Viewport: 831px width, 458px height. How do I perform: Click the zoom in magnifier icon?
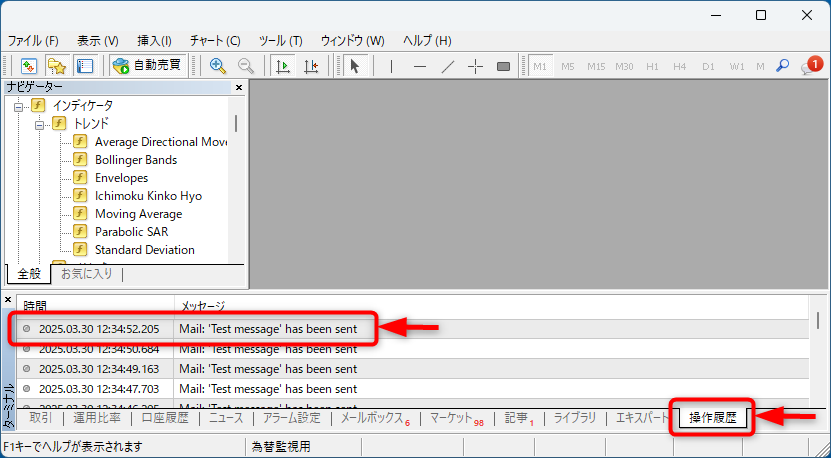pyautogui.click(x=217, y=66)
